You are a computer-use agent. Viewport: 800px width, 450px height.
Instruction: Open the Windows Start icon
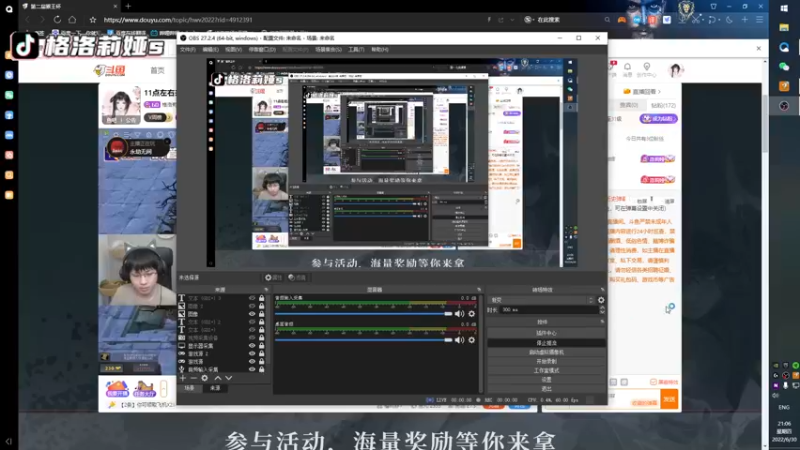coord(784,8)
